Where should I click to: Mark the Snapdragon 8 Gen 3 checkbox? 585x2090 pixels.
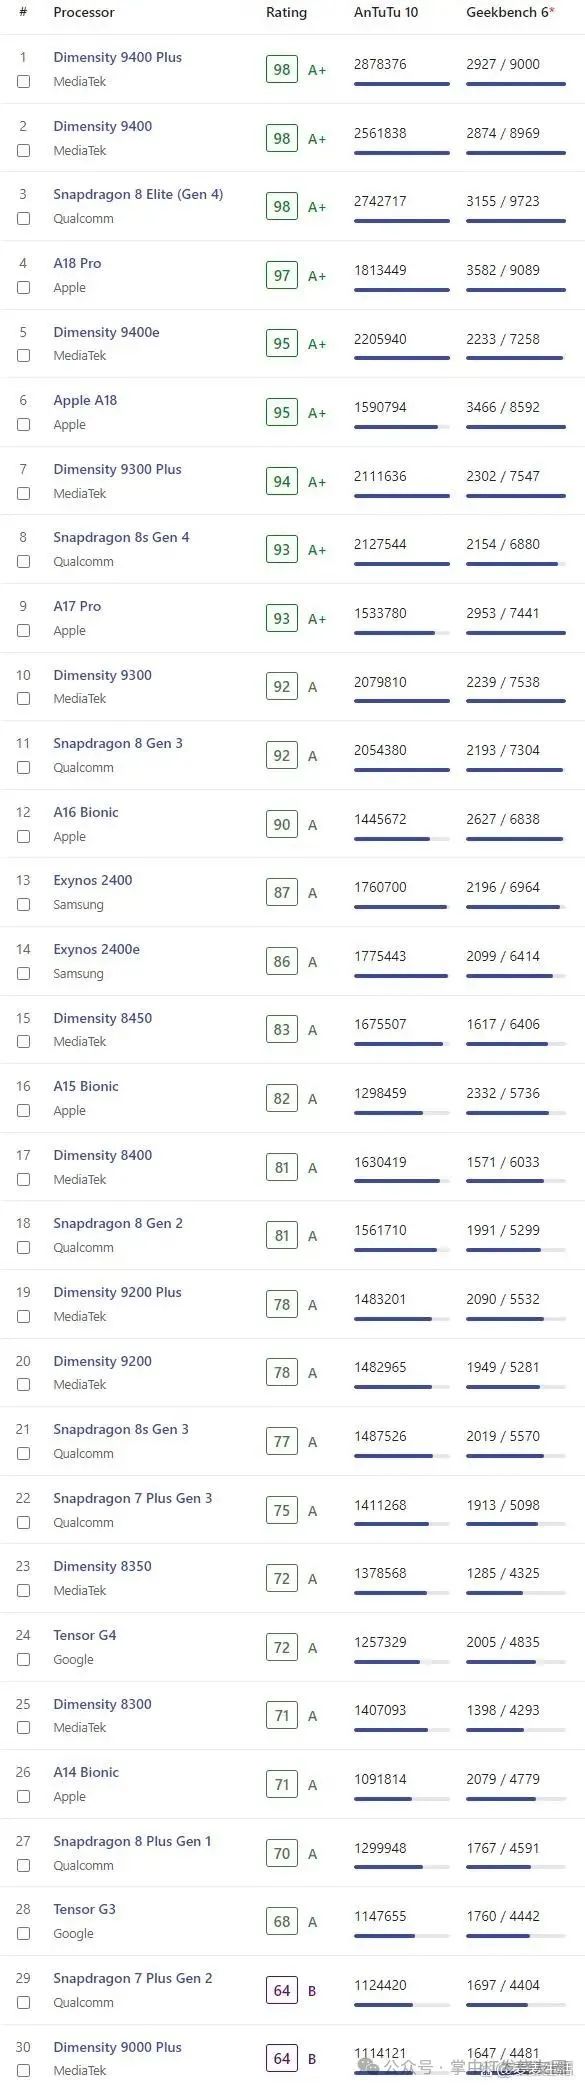(23, 768)
